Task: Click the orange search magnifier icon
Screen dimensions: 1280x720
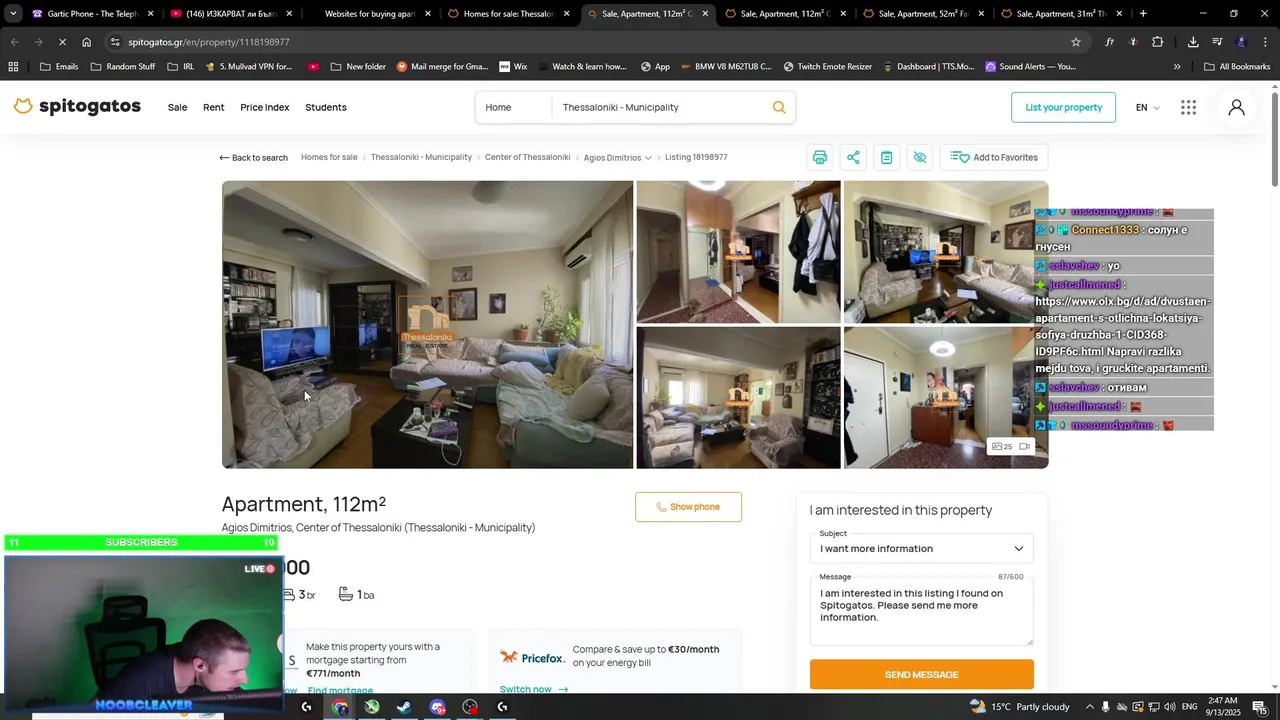Action: pos(779,107)
